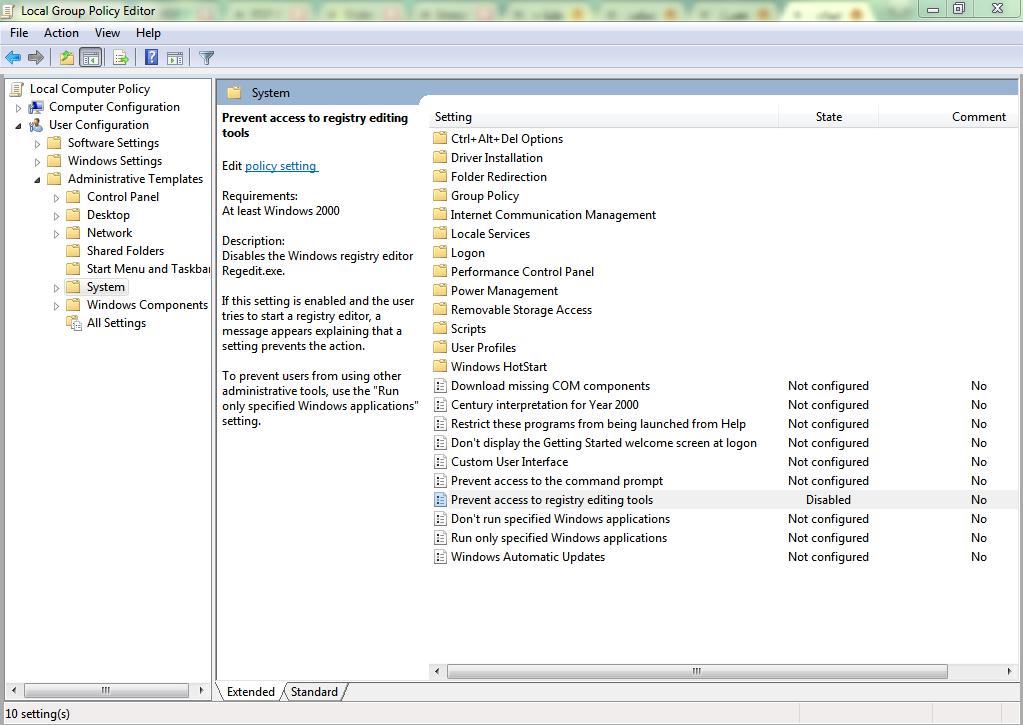This screenshot has height=725, width=1023.
Task: Go up one level with folder icon
Action: [x=66, y=58]
